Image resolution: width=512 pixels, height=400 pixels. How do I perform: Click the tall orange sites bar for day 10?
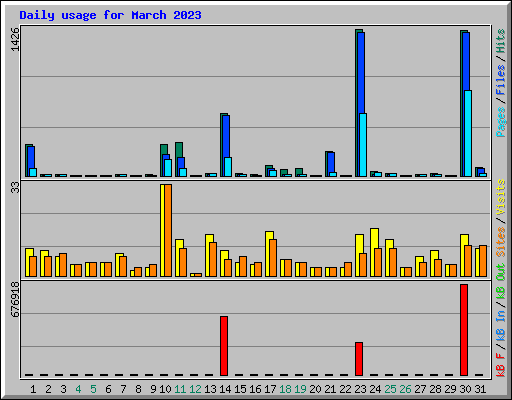click(x=168, y=230)
